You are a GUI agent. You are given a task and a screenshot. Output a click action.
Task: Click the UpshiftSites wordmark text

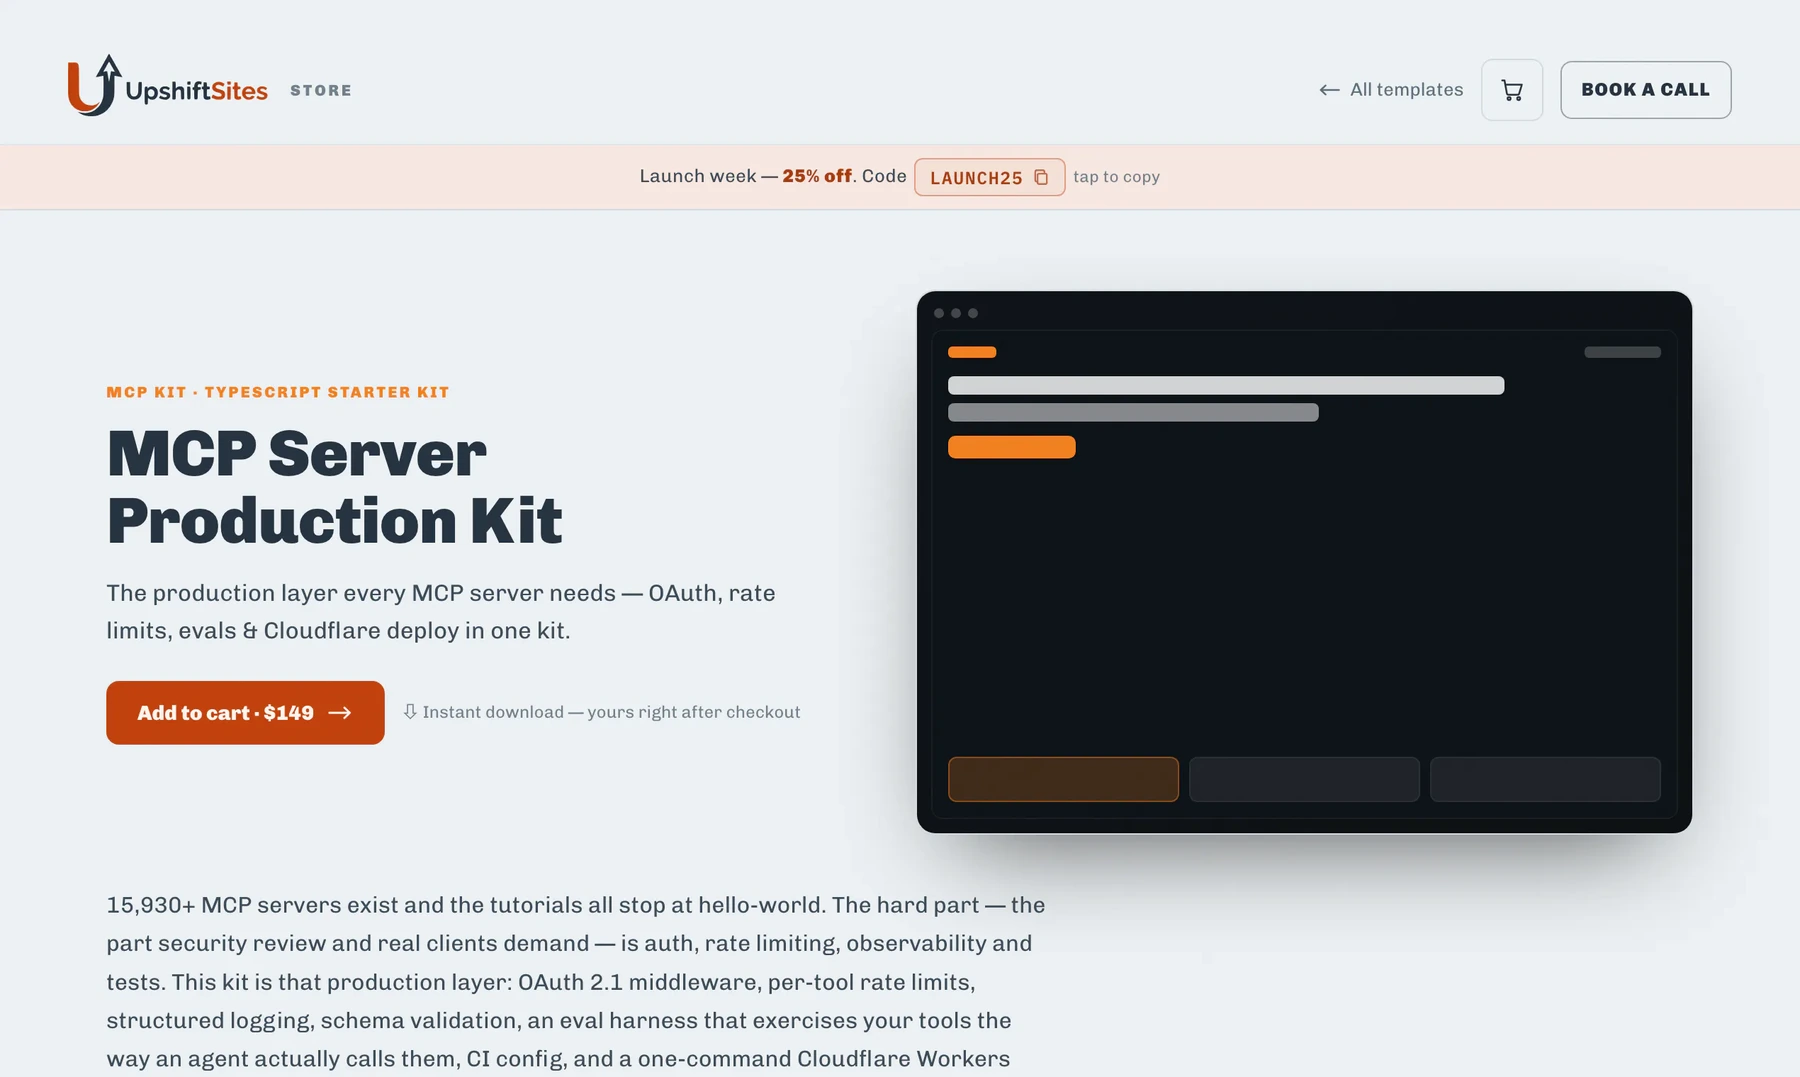click(197, 91)
